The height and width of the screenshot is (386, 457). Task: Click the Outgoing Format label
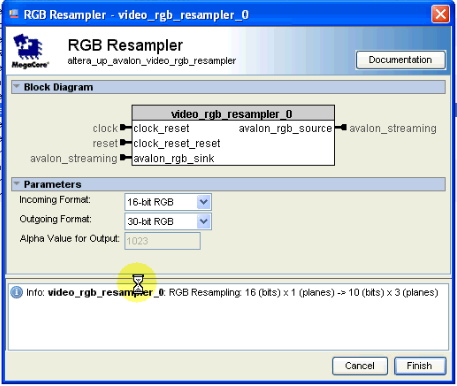pos(55,219)
